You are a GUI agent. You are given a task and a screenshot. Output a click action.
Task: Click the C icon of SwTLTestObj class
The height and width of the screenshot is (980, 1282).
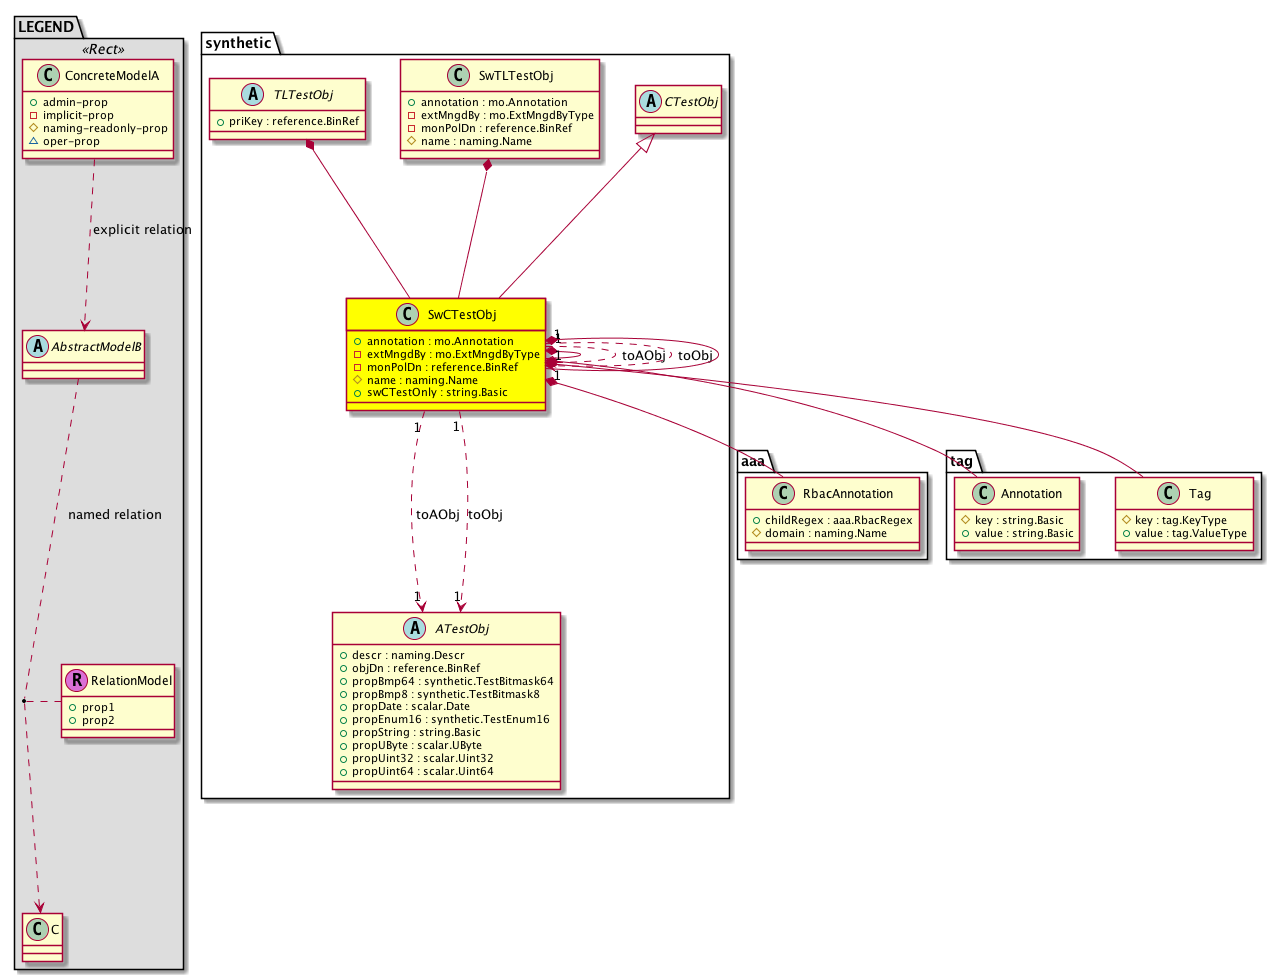[458, 76]
